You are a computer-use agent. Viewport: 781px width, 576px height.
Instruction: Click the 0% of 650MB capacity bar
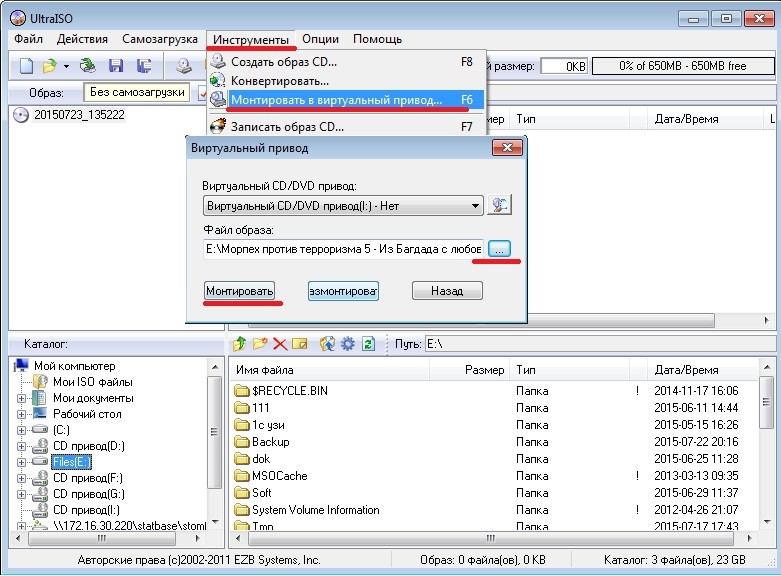[x=683, y=66]
